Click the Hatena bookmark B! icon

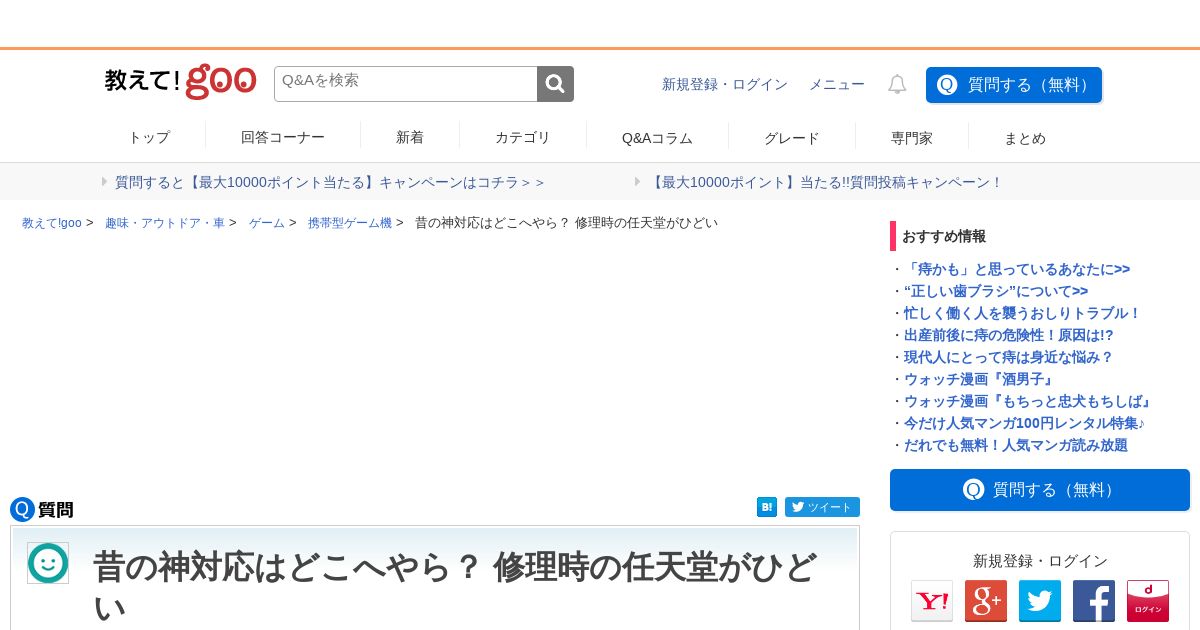click(x=767, y=507)
